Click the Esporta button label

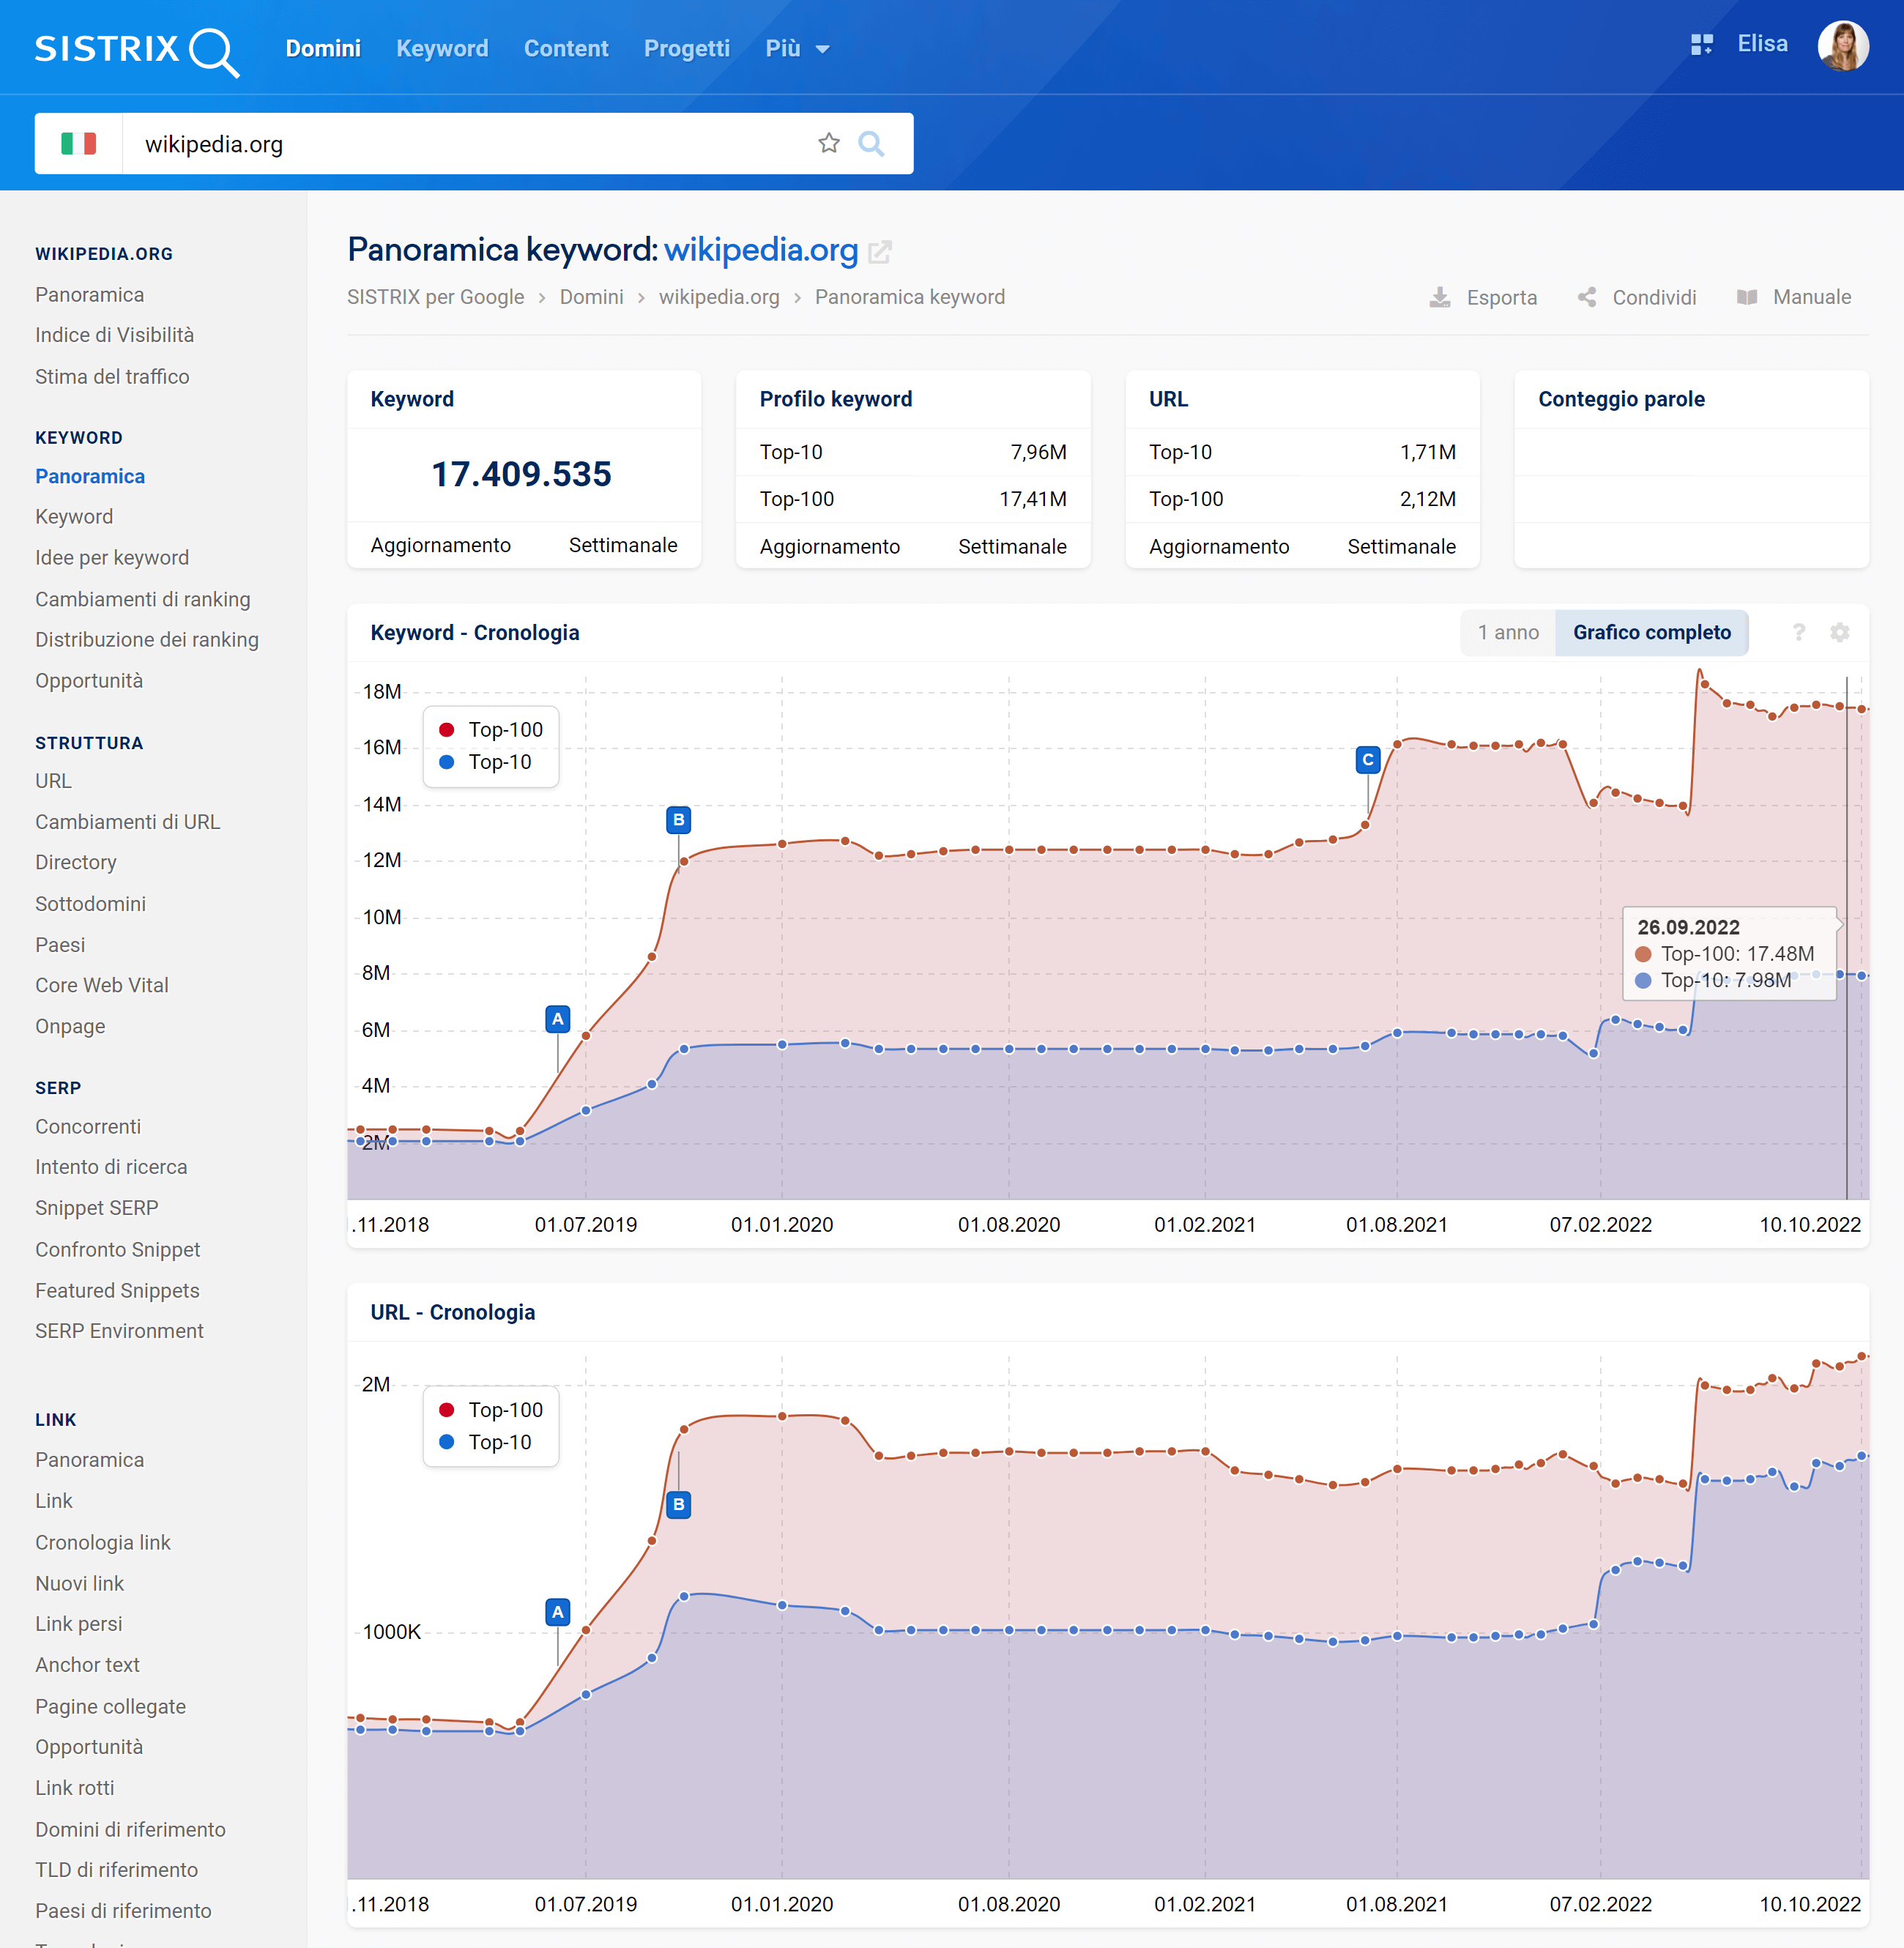point(1501,298)
